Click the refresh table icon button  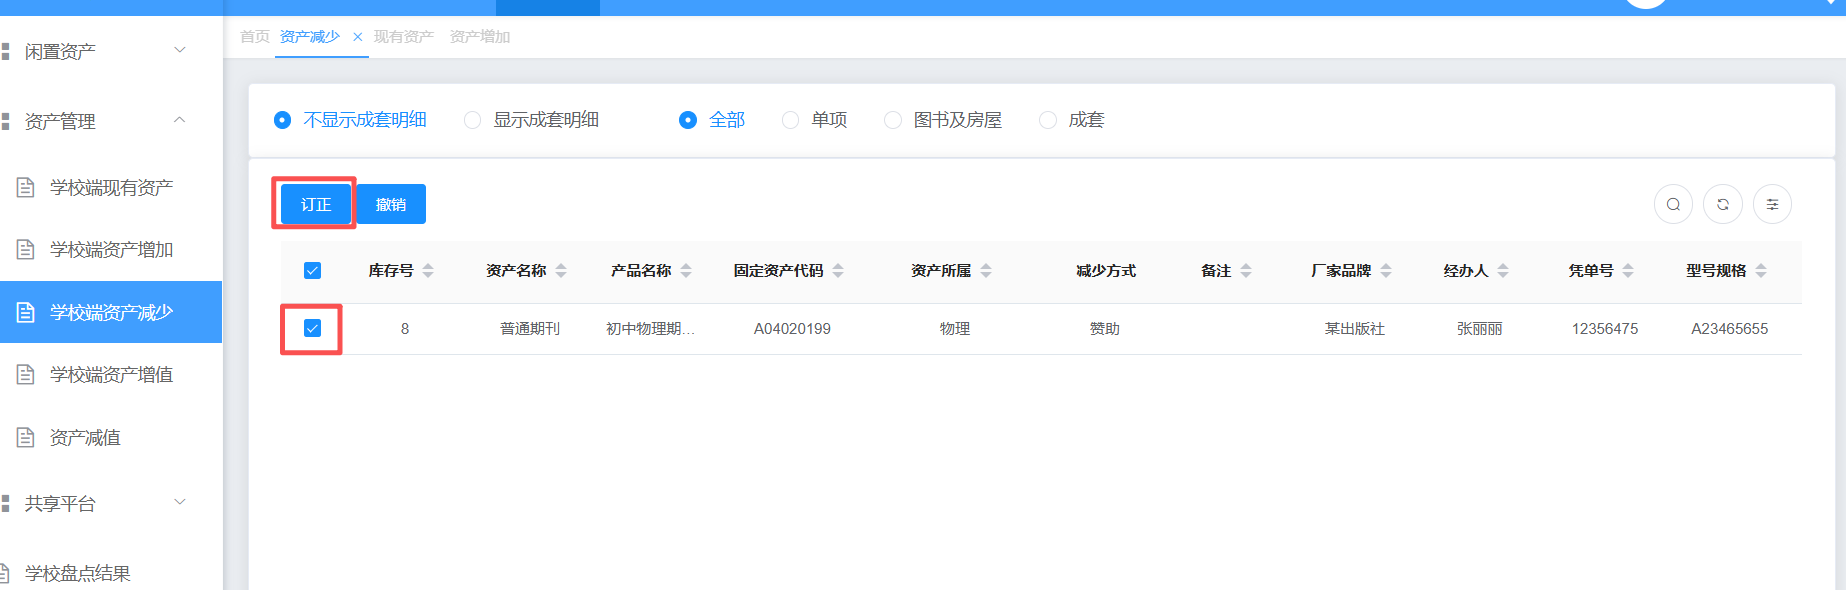1723,204
